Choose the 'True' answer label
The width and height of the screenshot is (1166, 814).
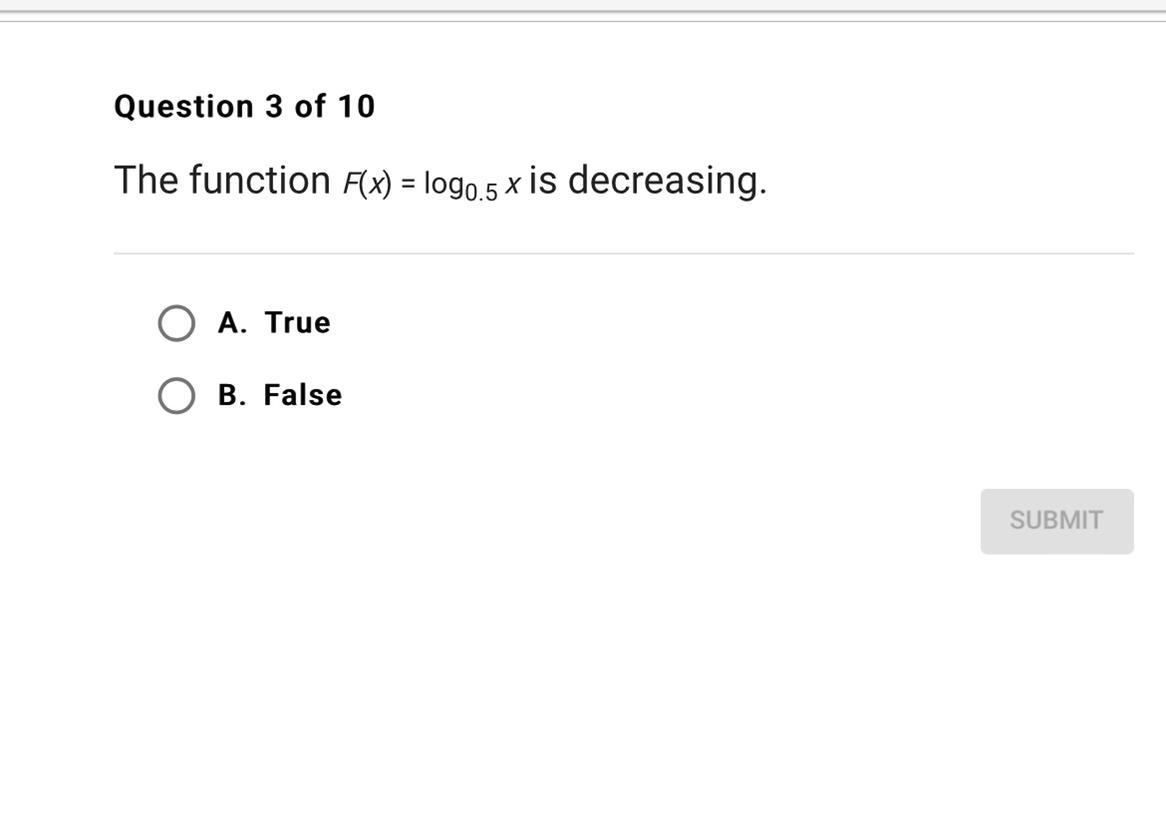click(297, 323)
